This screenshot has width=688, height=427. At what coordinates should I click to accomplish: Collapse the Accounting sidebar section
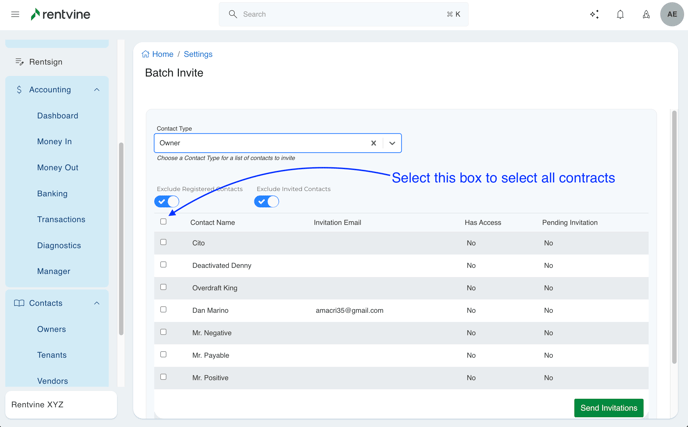pos(97,90)
